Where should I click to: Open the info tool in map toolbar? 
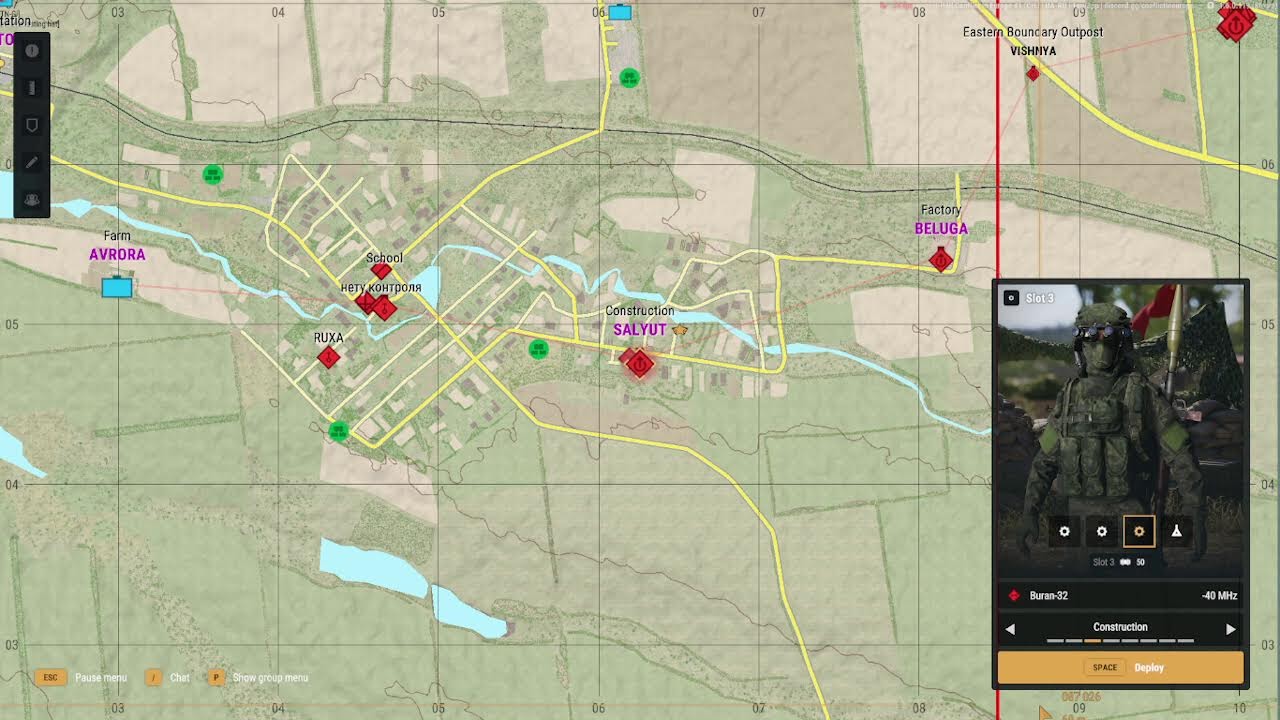32,50
